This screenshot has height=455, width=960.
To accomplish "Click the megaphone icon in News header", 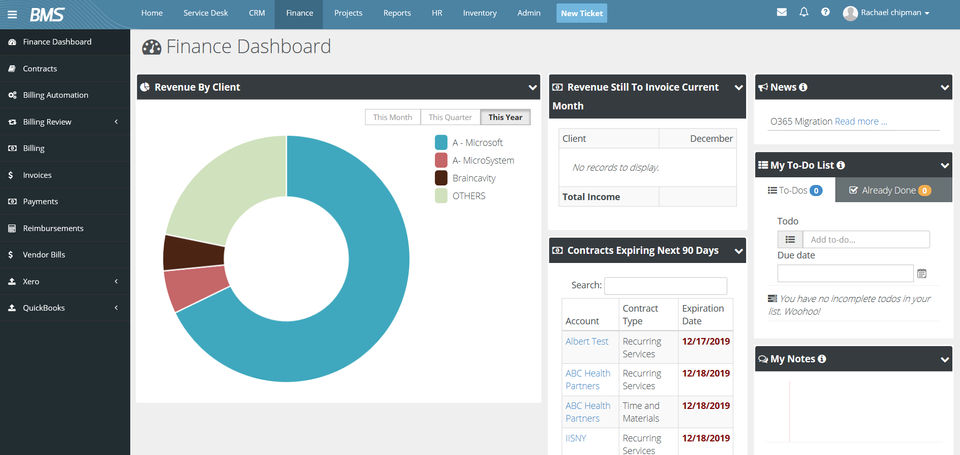I will [763, 88].
